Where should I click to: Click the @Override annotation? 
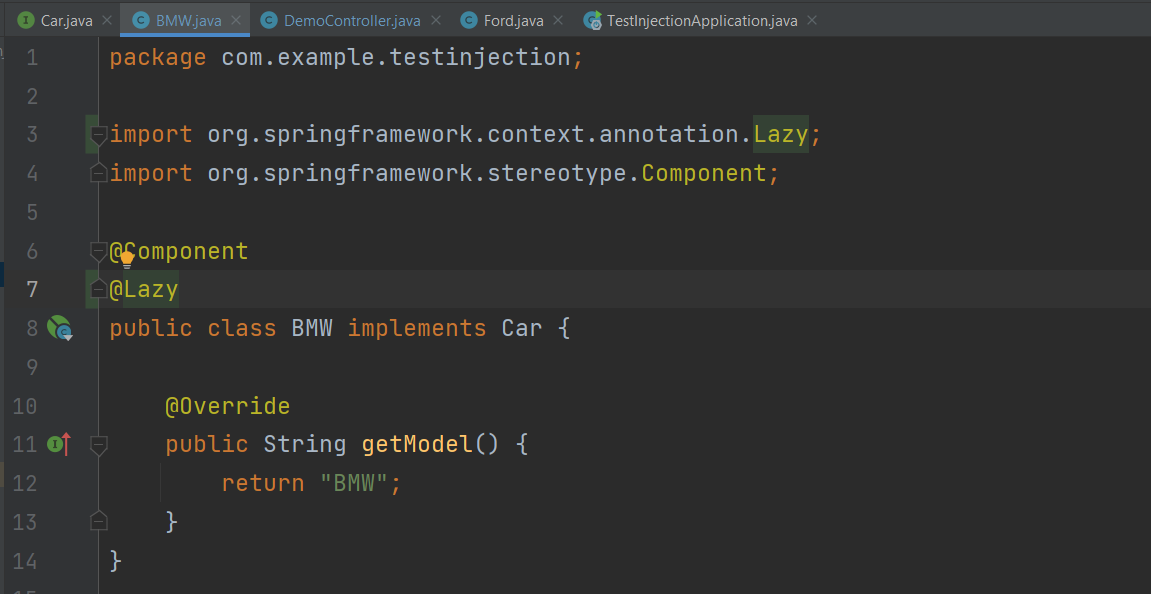click(228, 405)
